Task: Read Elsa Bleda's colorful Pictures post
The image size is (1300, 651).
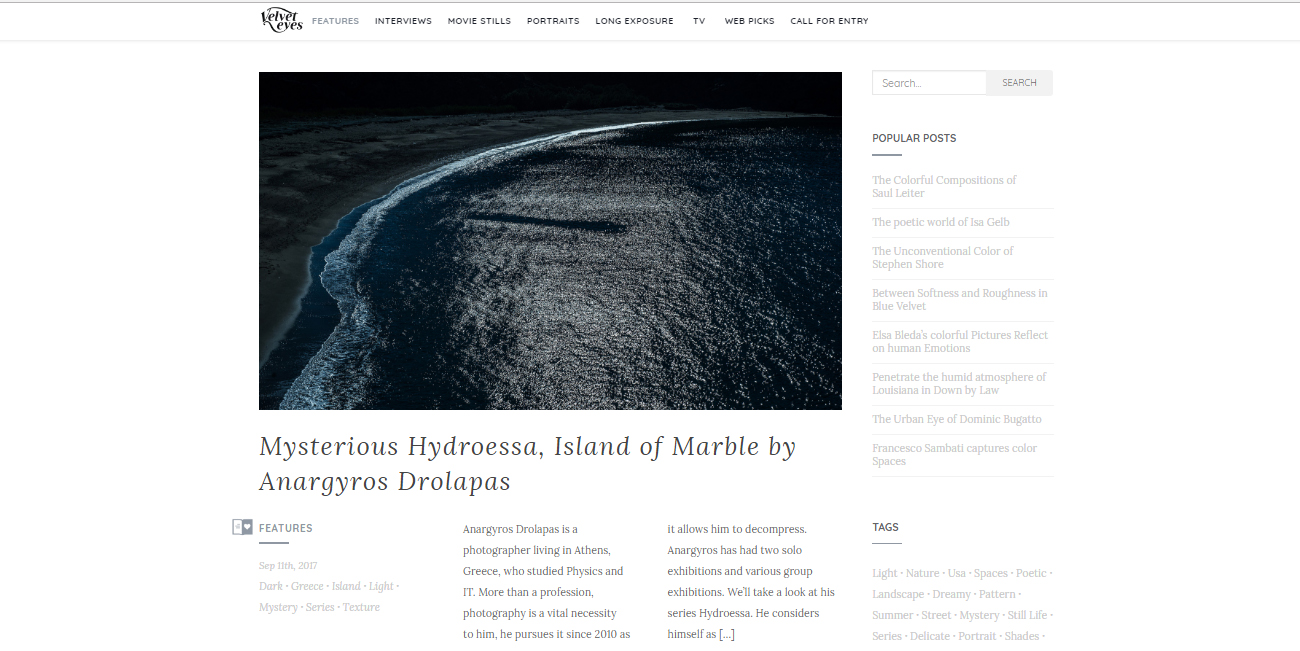Action: coord(960,342)
